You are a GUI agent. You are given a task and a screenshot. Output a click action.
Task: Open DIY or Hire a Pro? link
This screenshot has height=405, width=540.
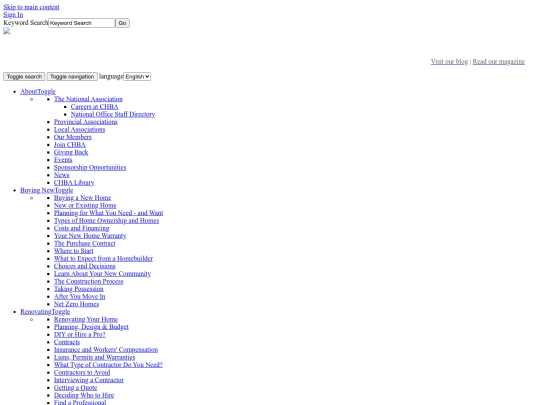tap(80, 334)
